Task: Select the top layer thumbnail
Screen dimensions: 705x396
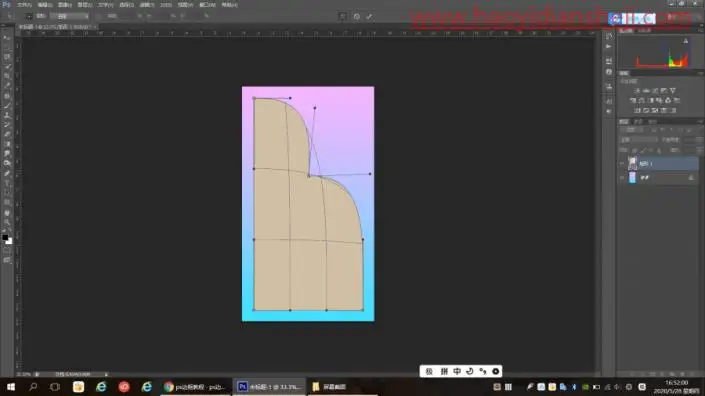Action: pyautogui.click(x=633, y=163)
